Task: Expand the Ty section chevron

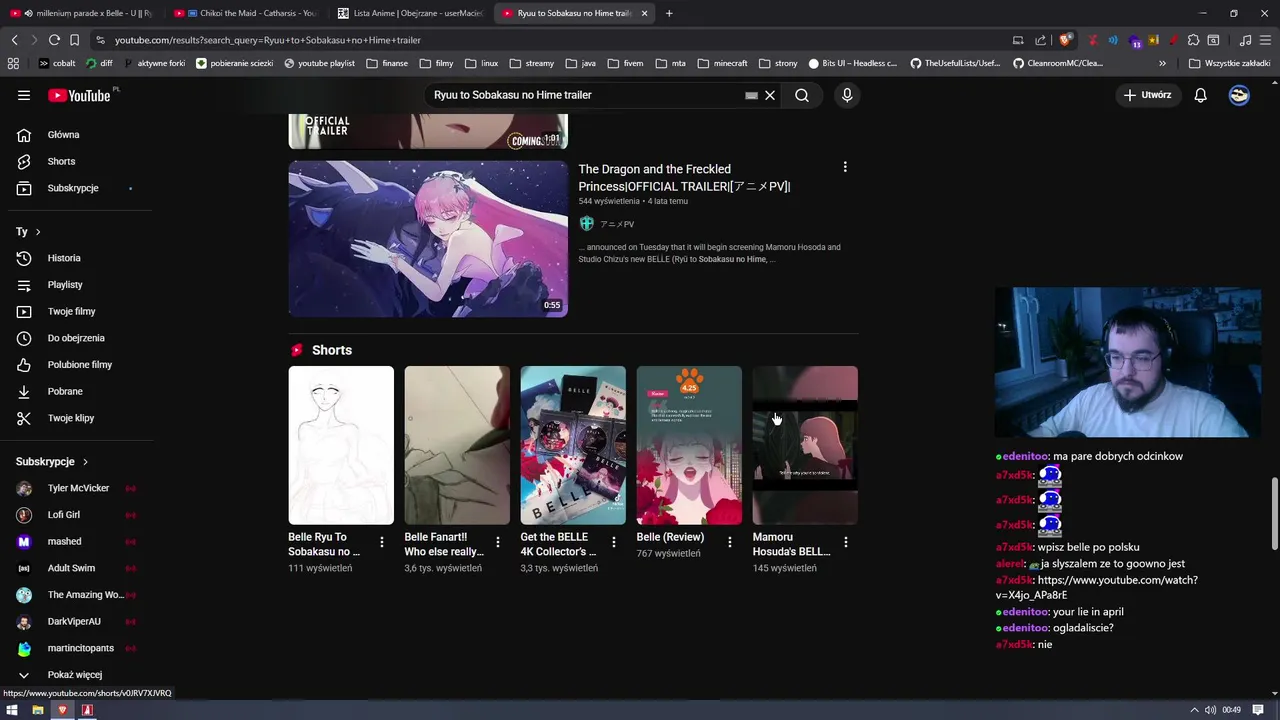Action: click(38, 232)
